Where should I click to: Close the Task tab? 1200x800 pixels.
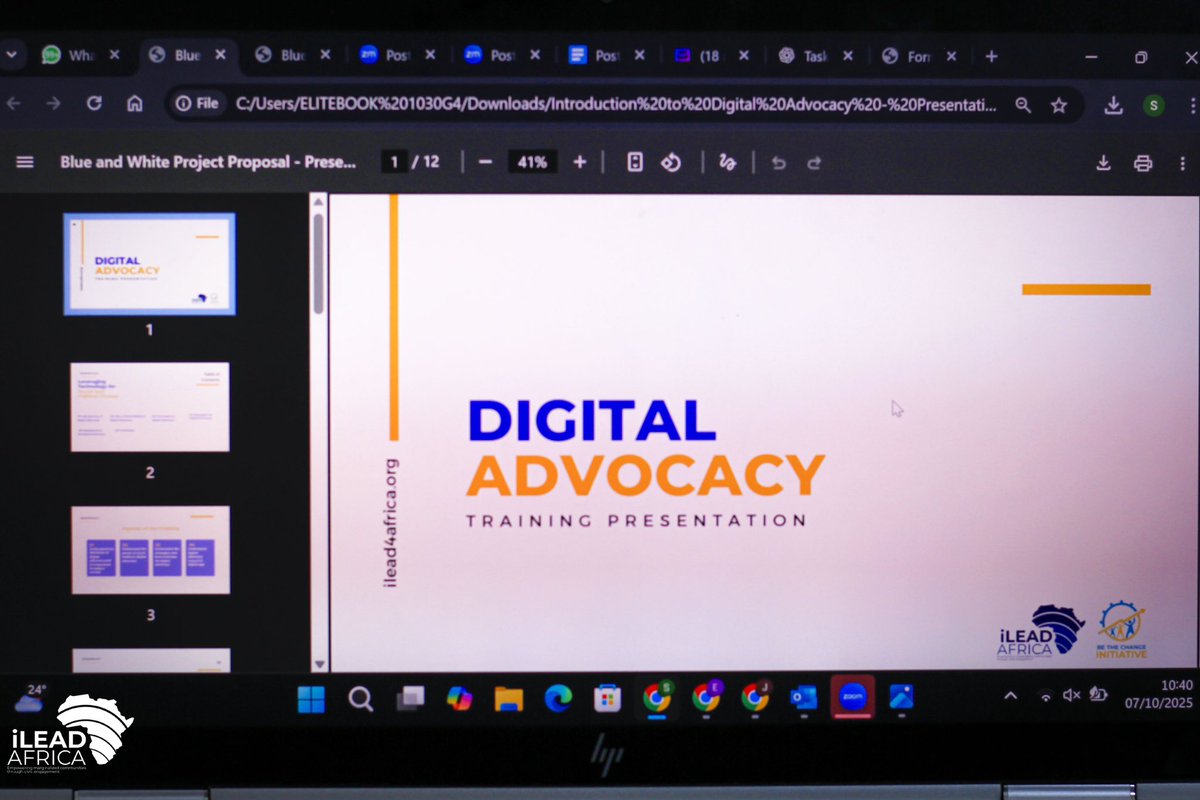[x=848, y=56]
